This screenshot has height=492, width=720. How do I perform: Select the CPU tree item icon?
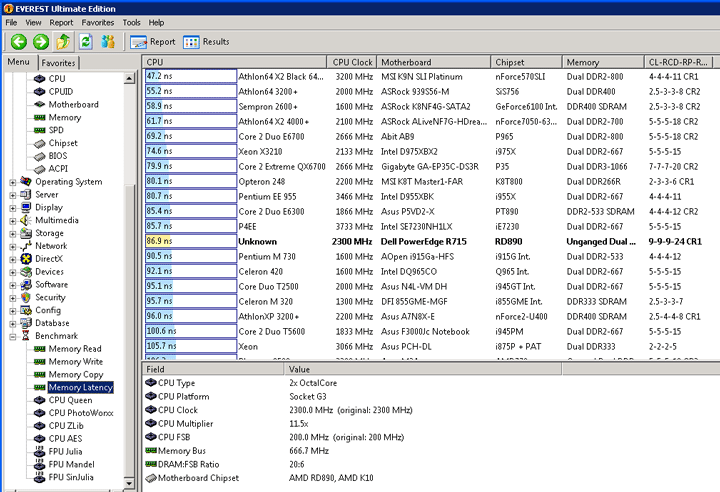click(39, 79)
